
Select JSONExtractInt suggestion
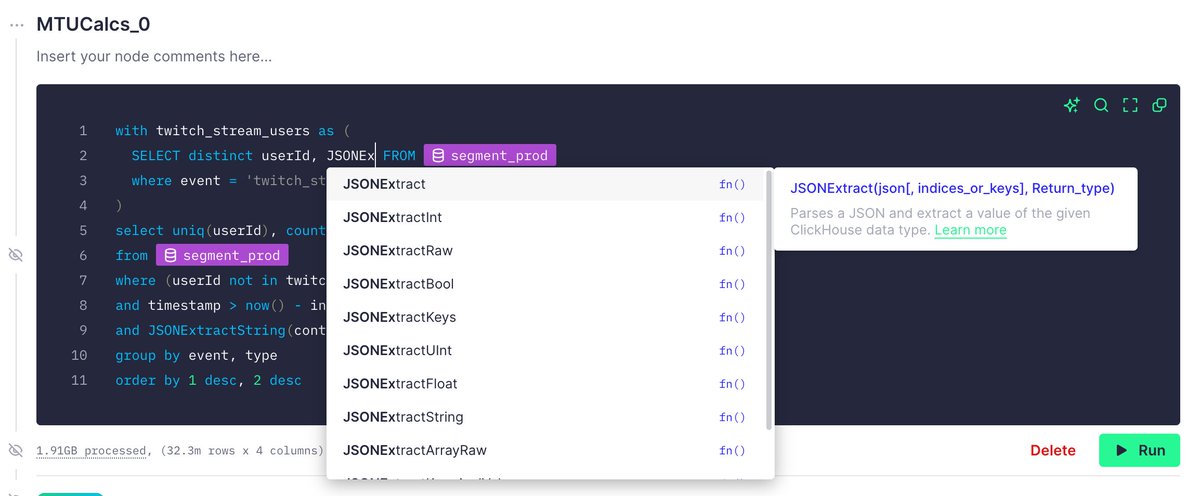pyautogui.click(x=547, y=217)
